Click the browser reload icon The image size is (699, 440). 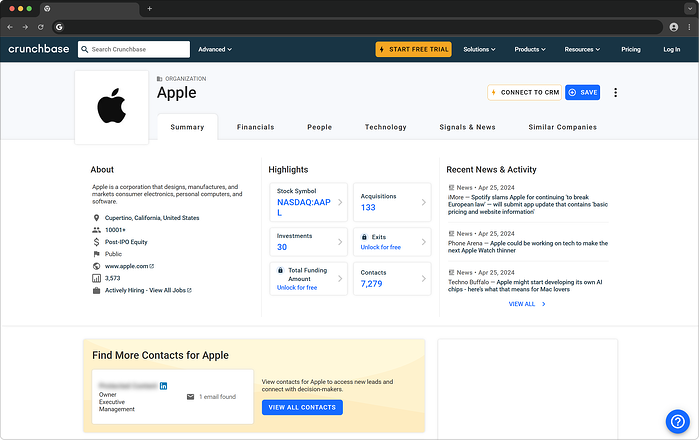coord(39,26)
